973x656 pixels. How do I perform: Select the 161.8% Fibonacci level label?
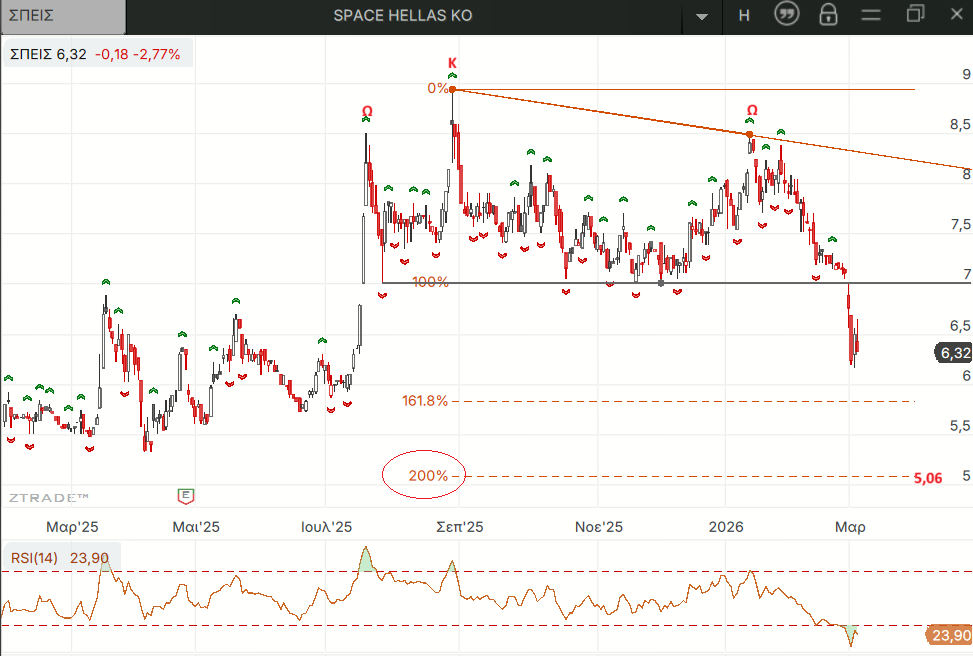click(x=425, y=401)
